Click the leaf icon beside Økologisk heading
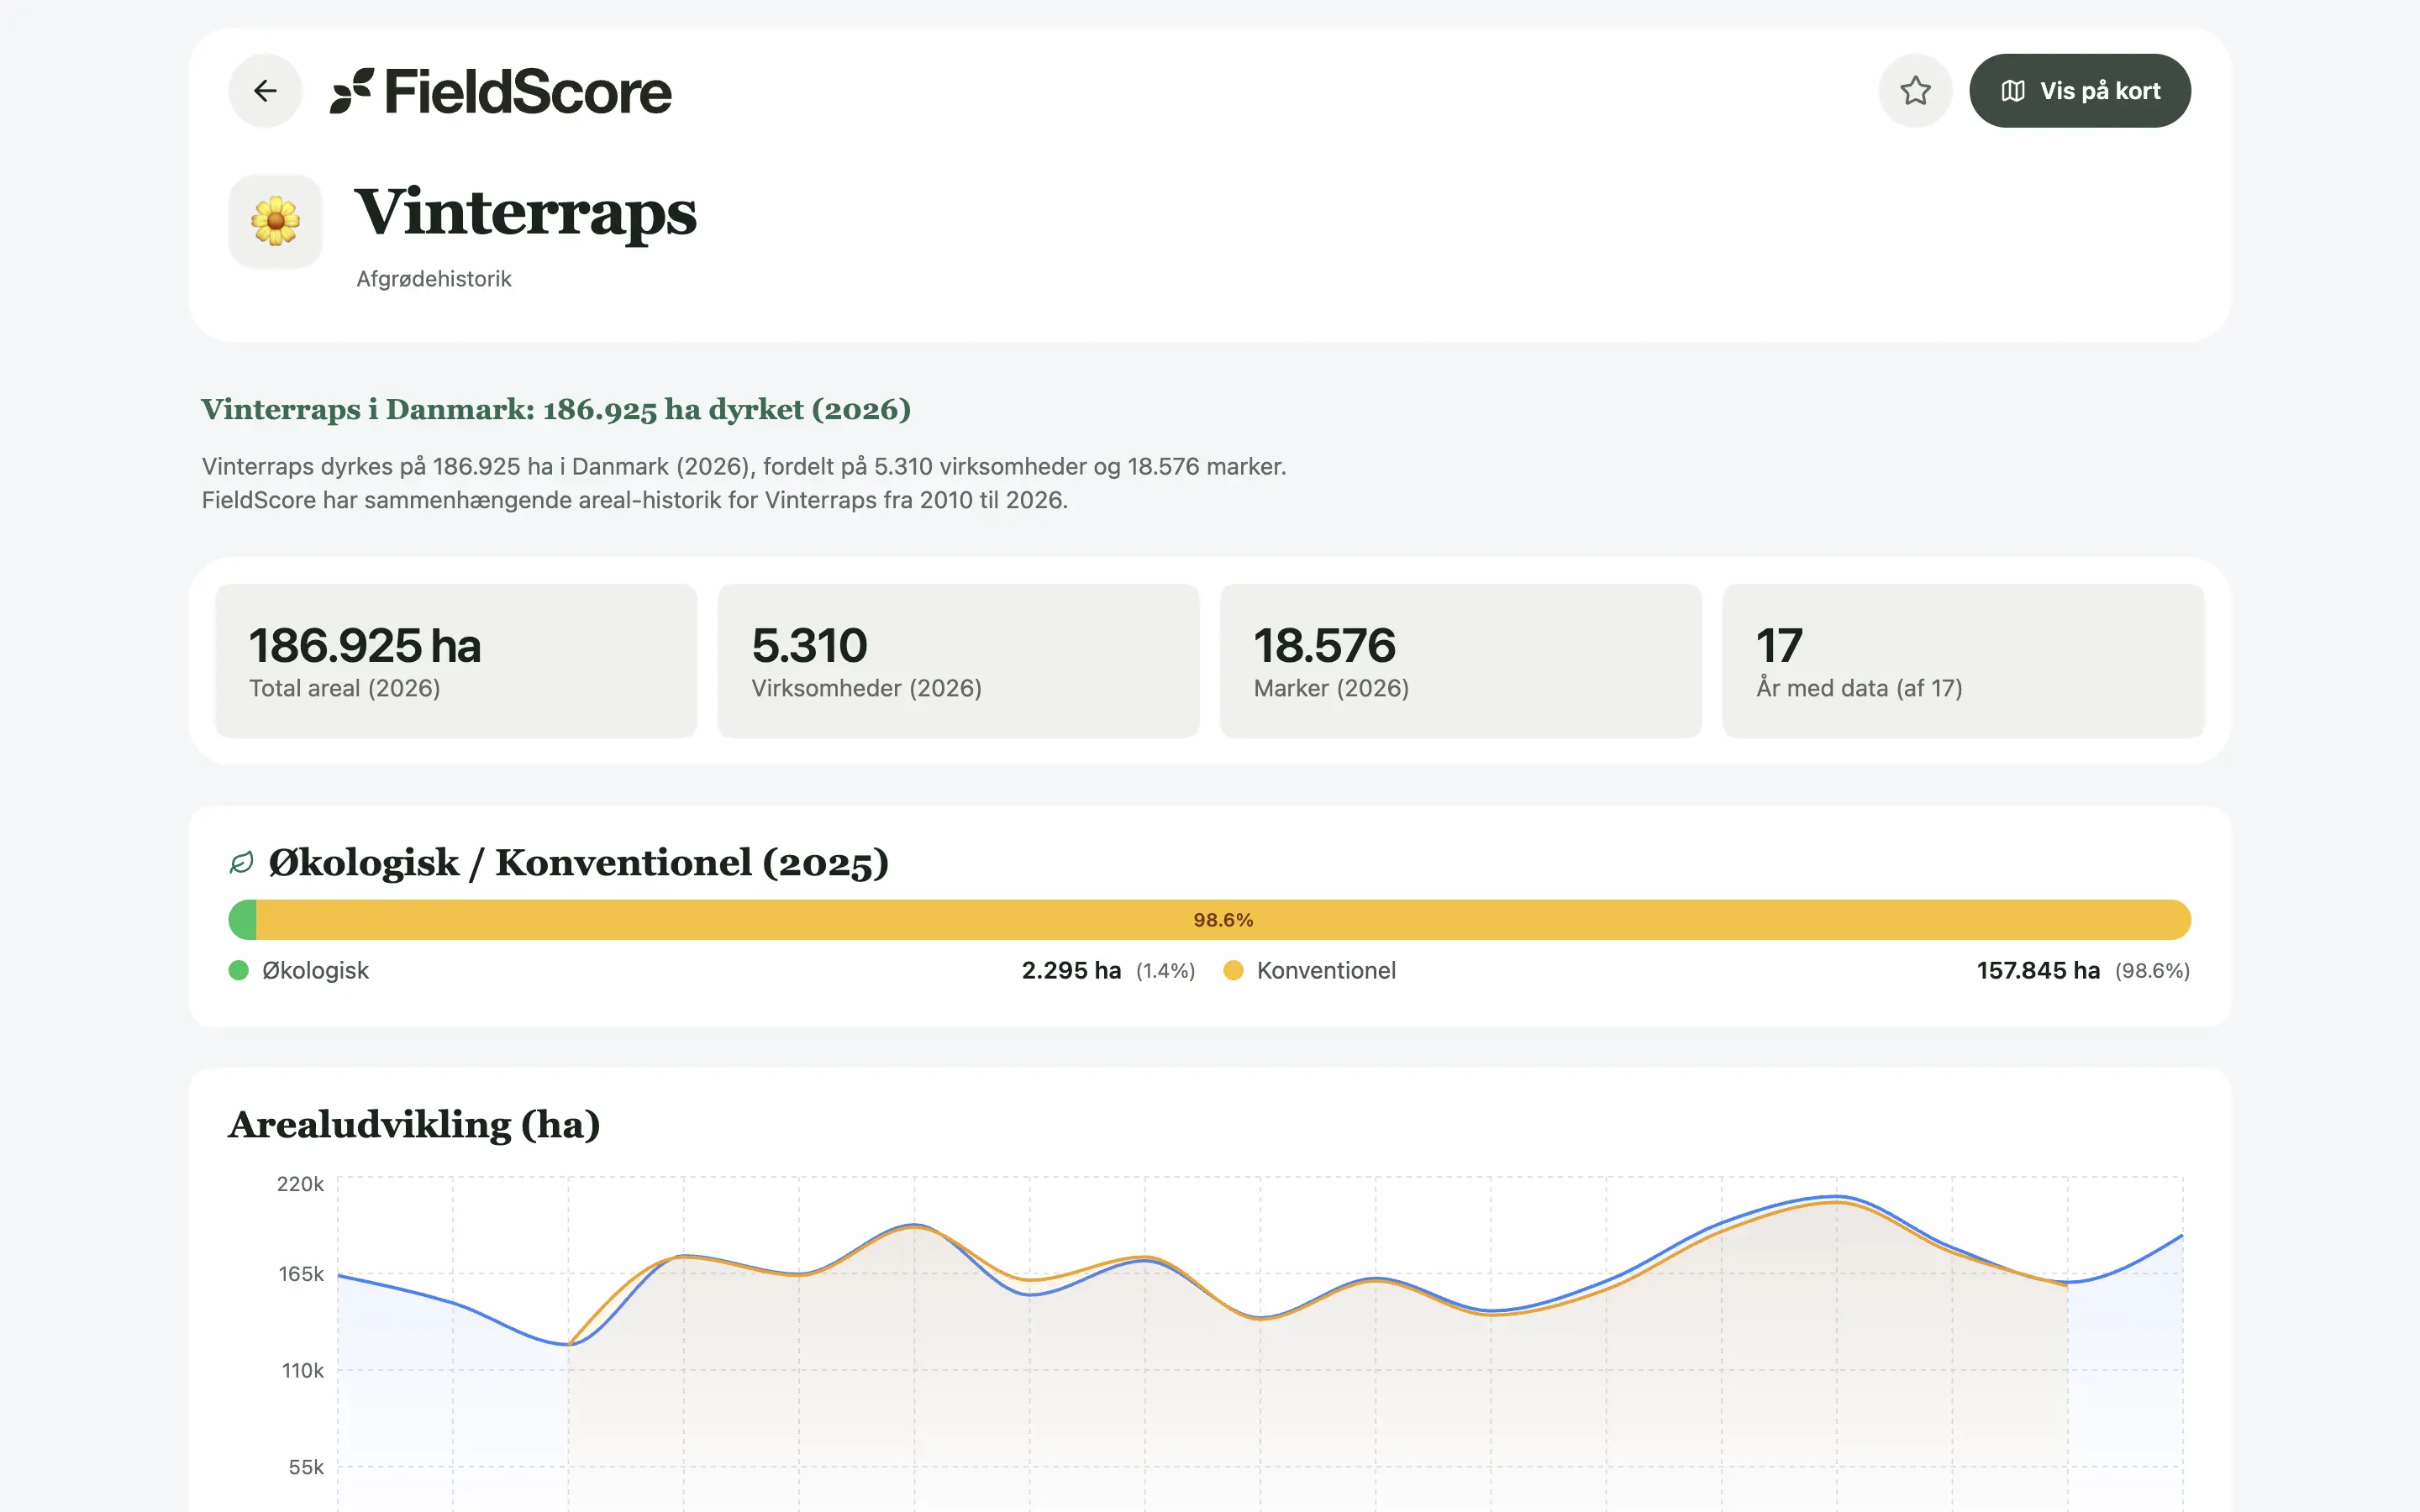 (242, 863)
